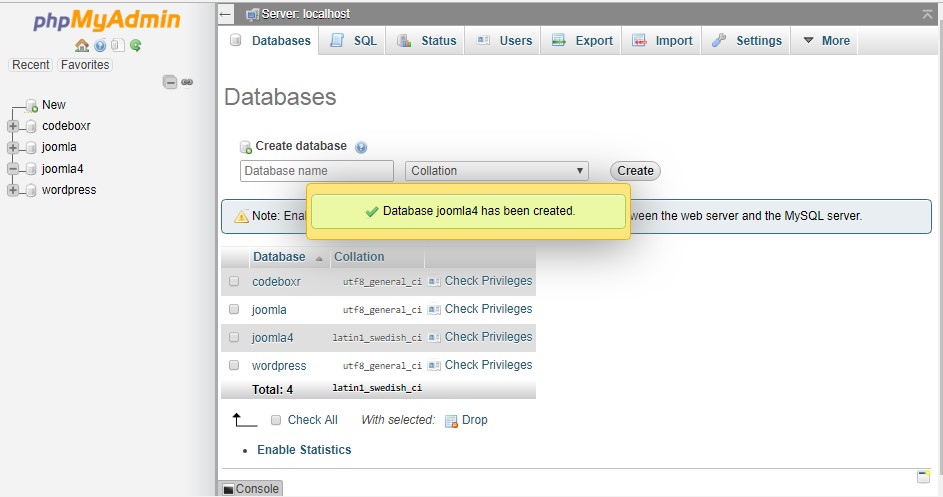Click joomla4 database icon in tree
This screenshot has height=497, width=943.
(31, 169)
